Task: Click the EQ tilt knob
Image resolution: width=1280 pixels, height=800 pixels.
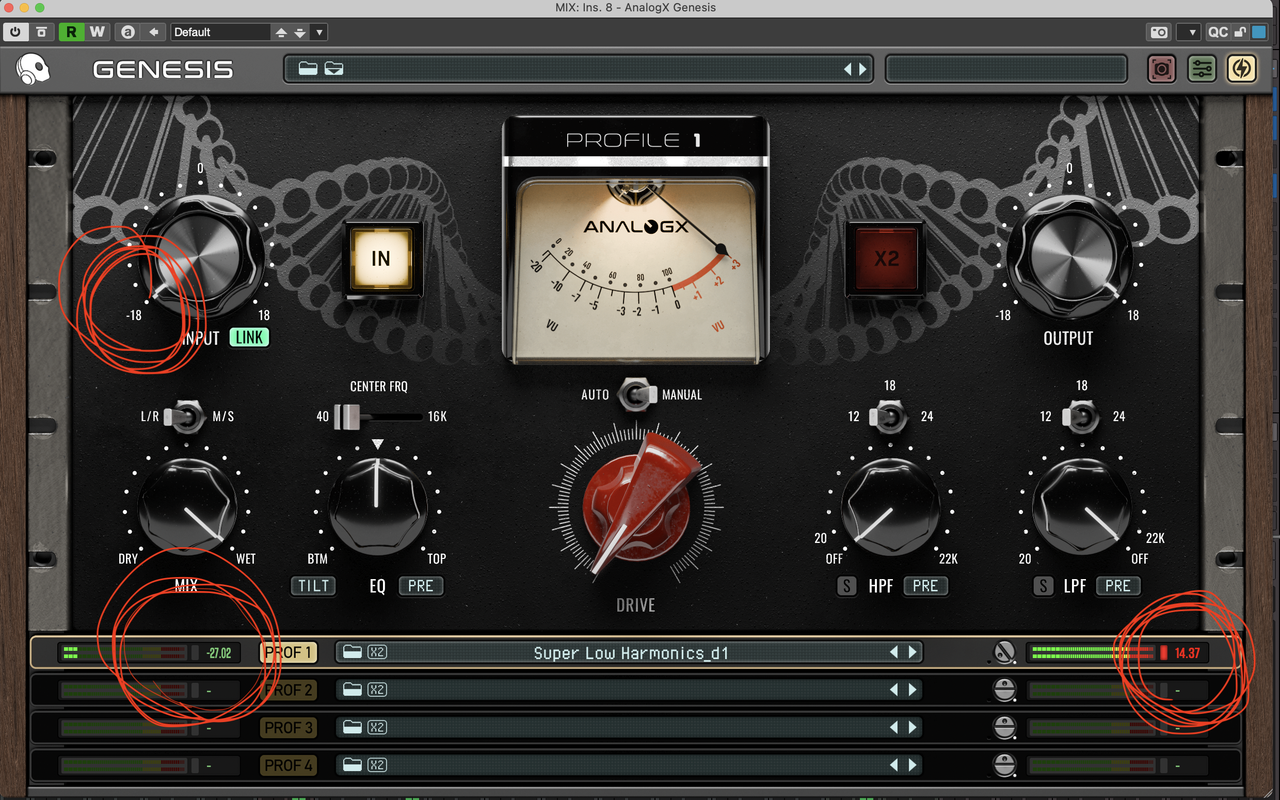Action: pos(378,505)
